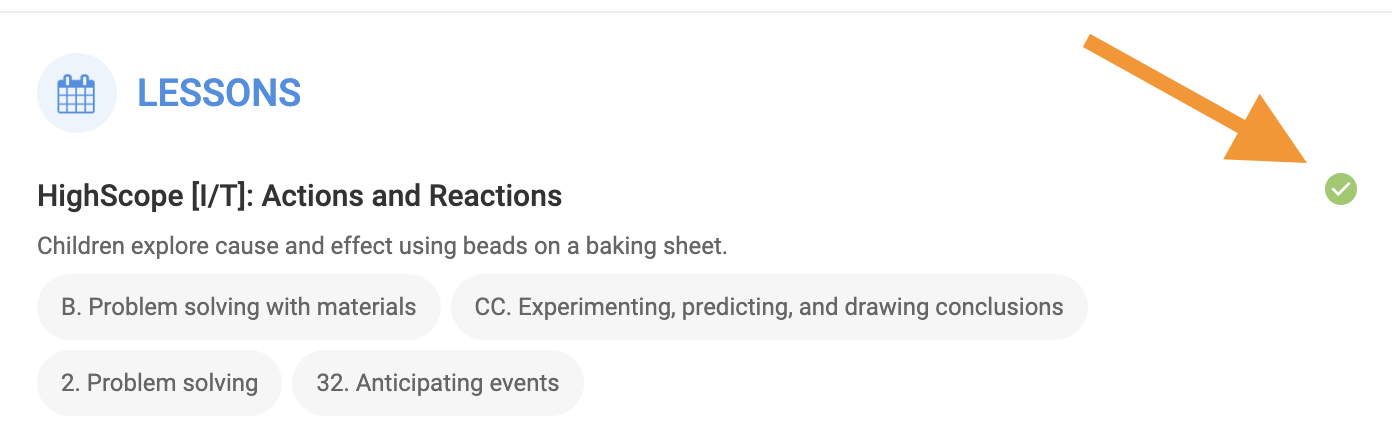Click the horizontal divider line above LESSONS
The width and height of the screenshot is (1392, 436).
point(696,12)
